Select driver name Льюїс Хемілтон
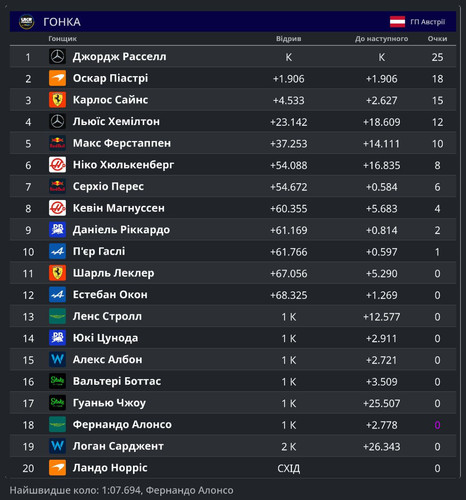The image size is (466, 500). pos(116,121)
